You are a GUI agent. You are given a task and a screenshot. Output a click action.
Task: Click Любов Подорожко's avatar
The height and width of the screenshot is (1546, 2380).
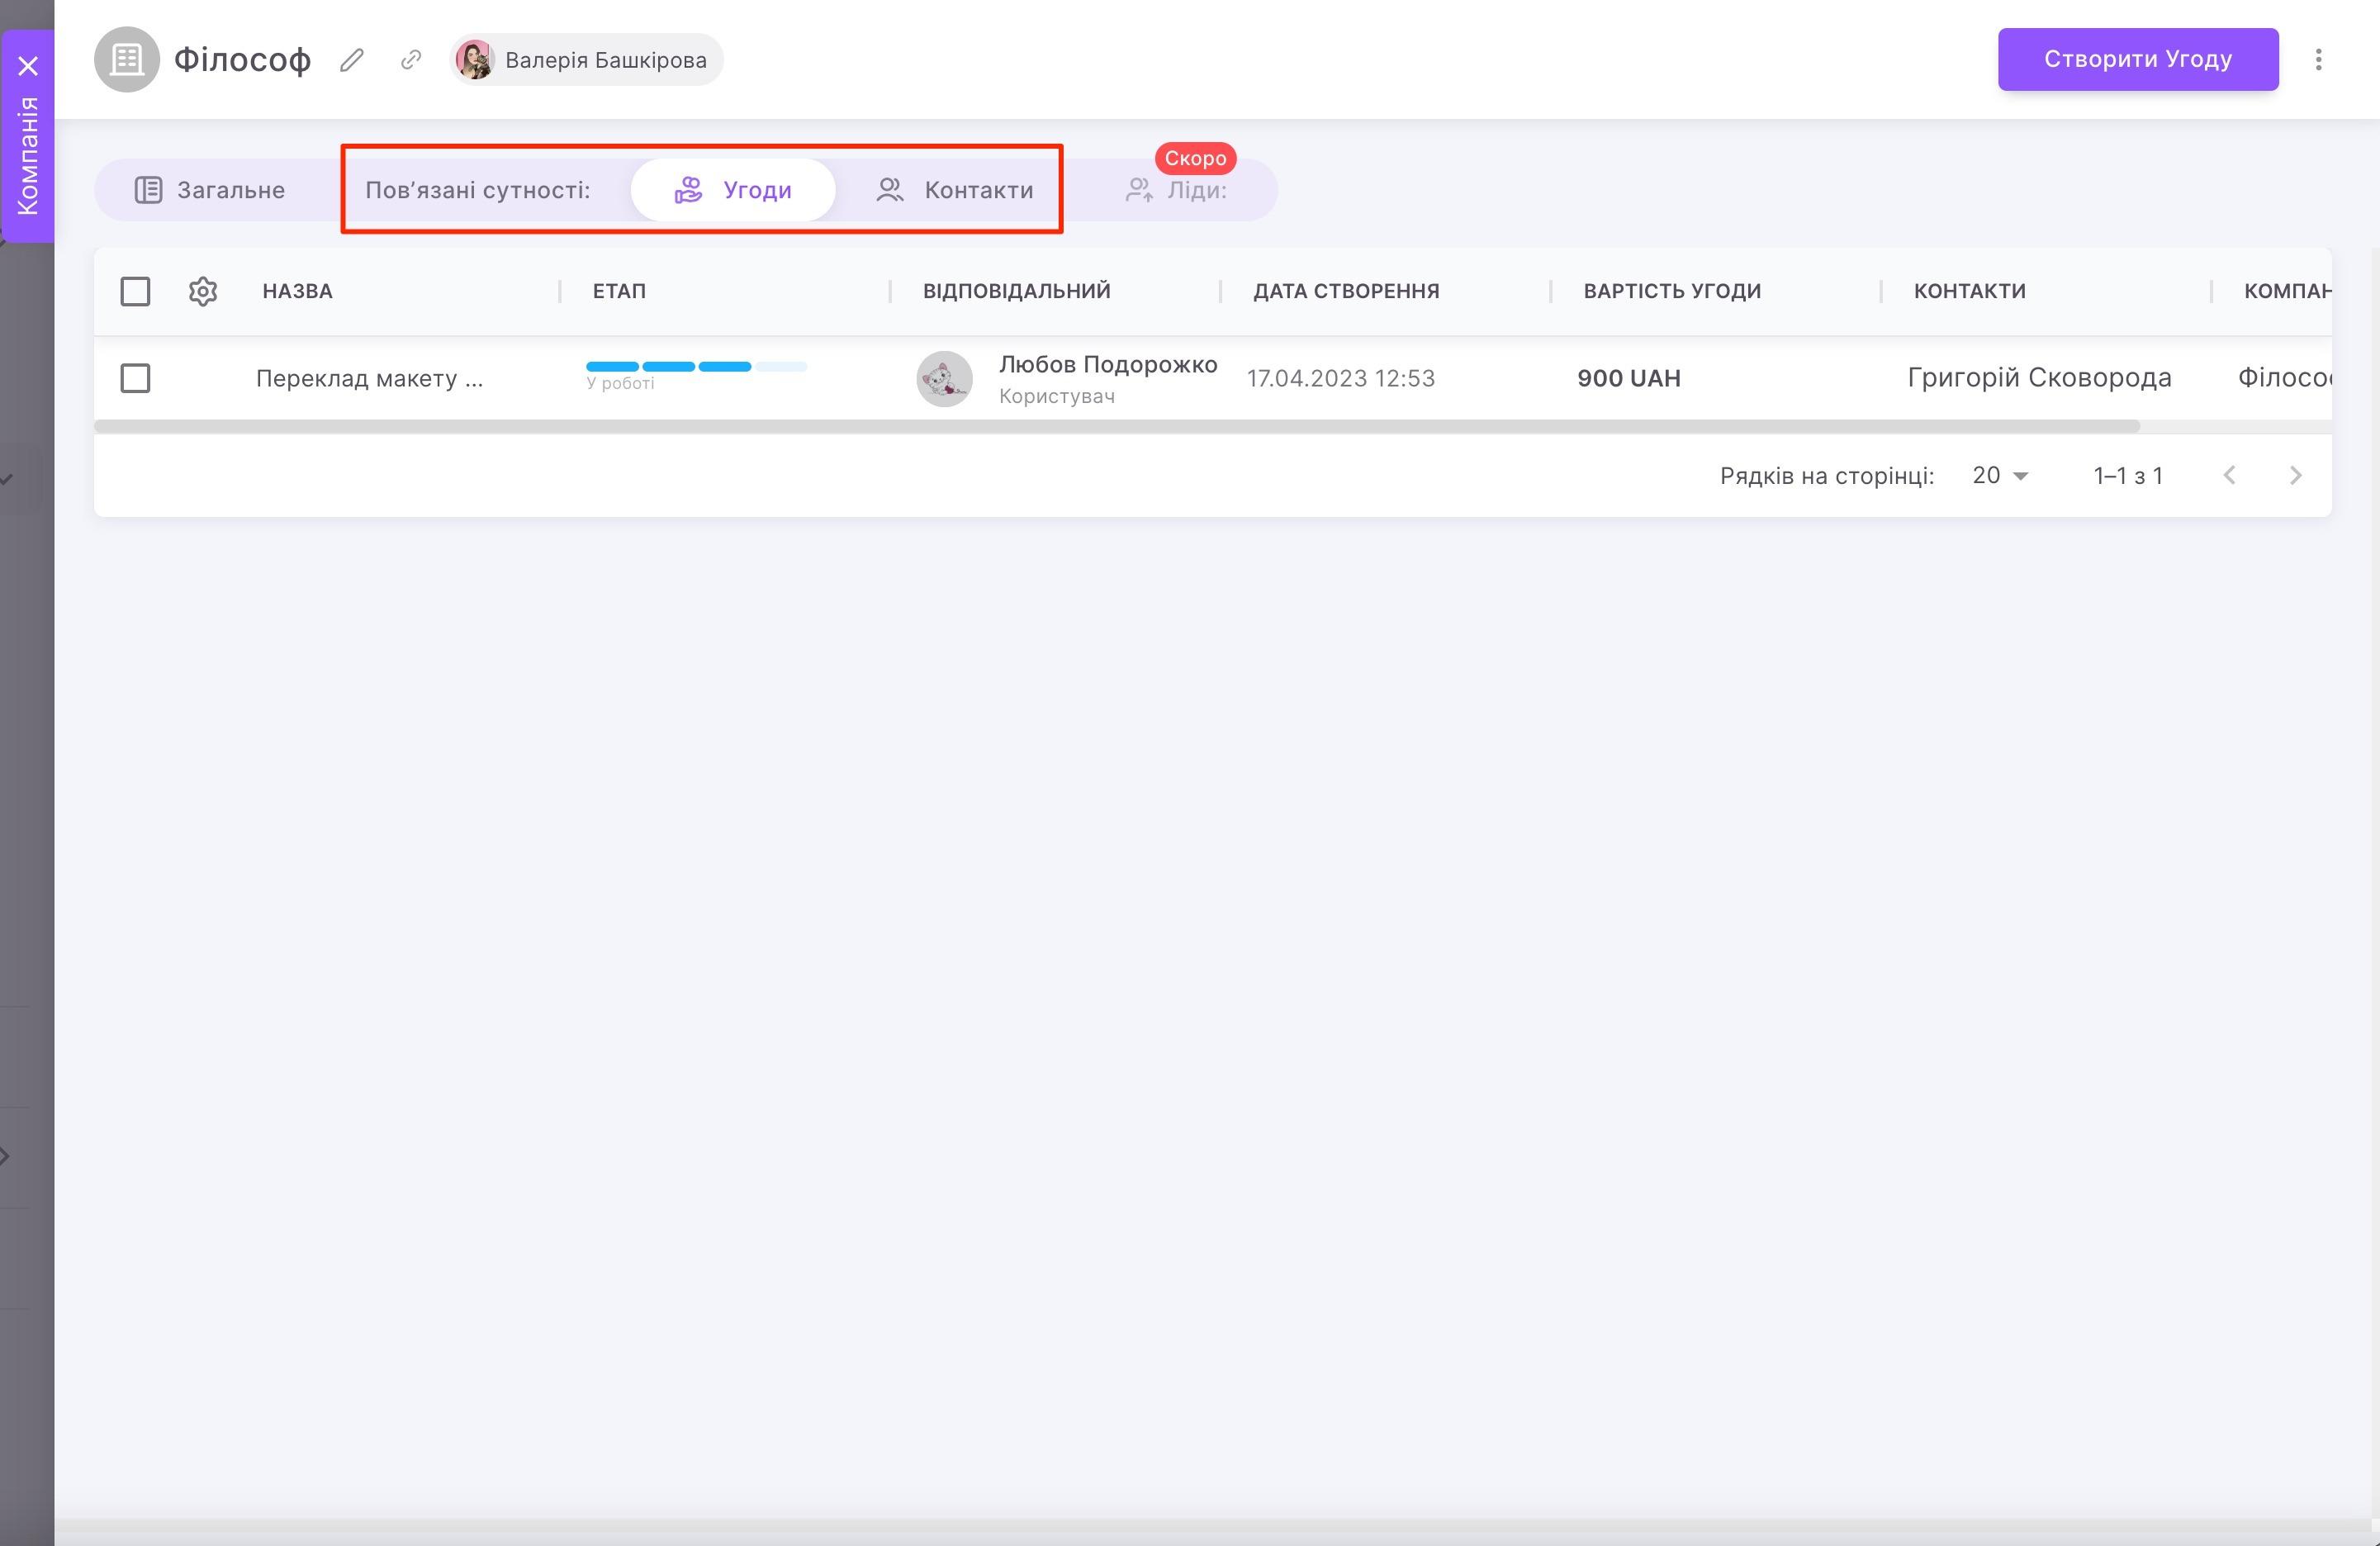pyautogui.click(x=944, y=378)
